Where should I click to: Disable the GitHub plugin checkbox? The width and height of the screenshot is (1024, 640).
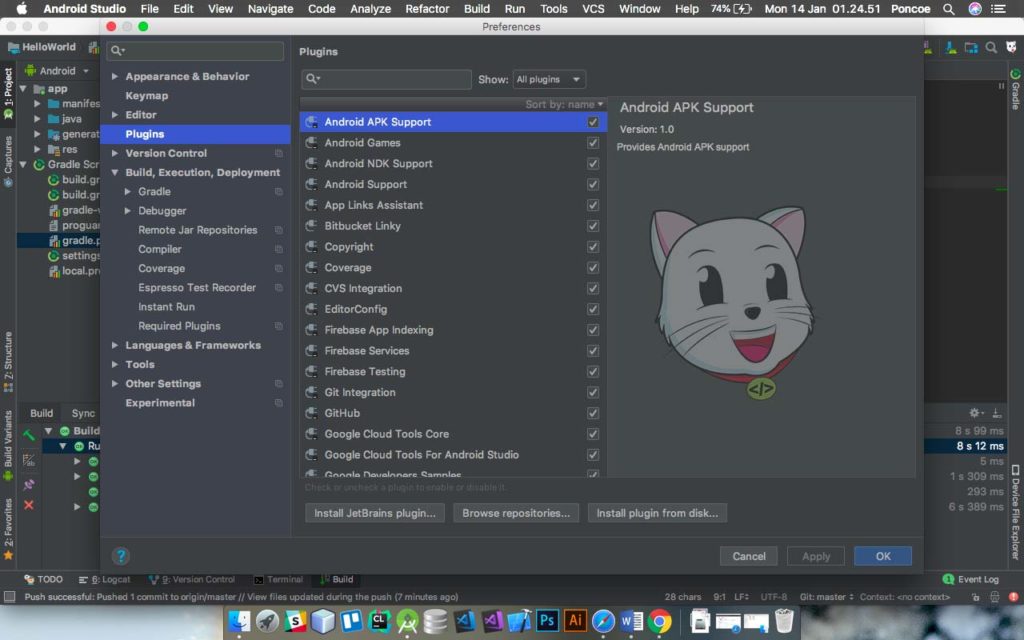tap(593, 413)
